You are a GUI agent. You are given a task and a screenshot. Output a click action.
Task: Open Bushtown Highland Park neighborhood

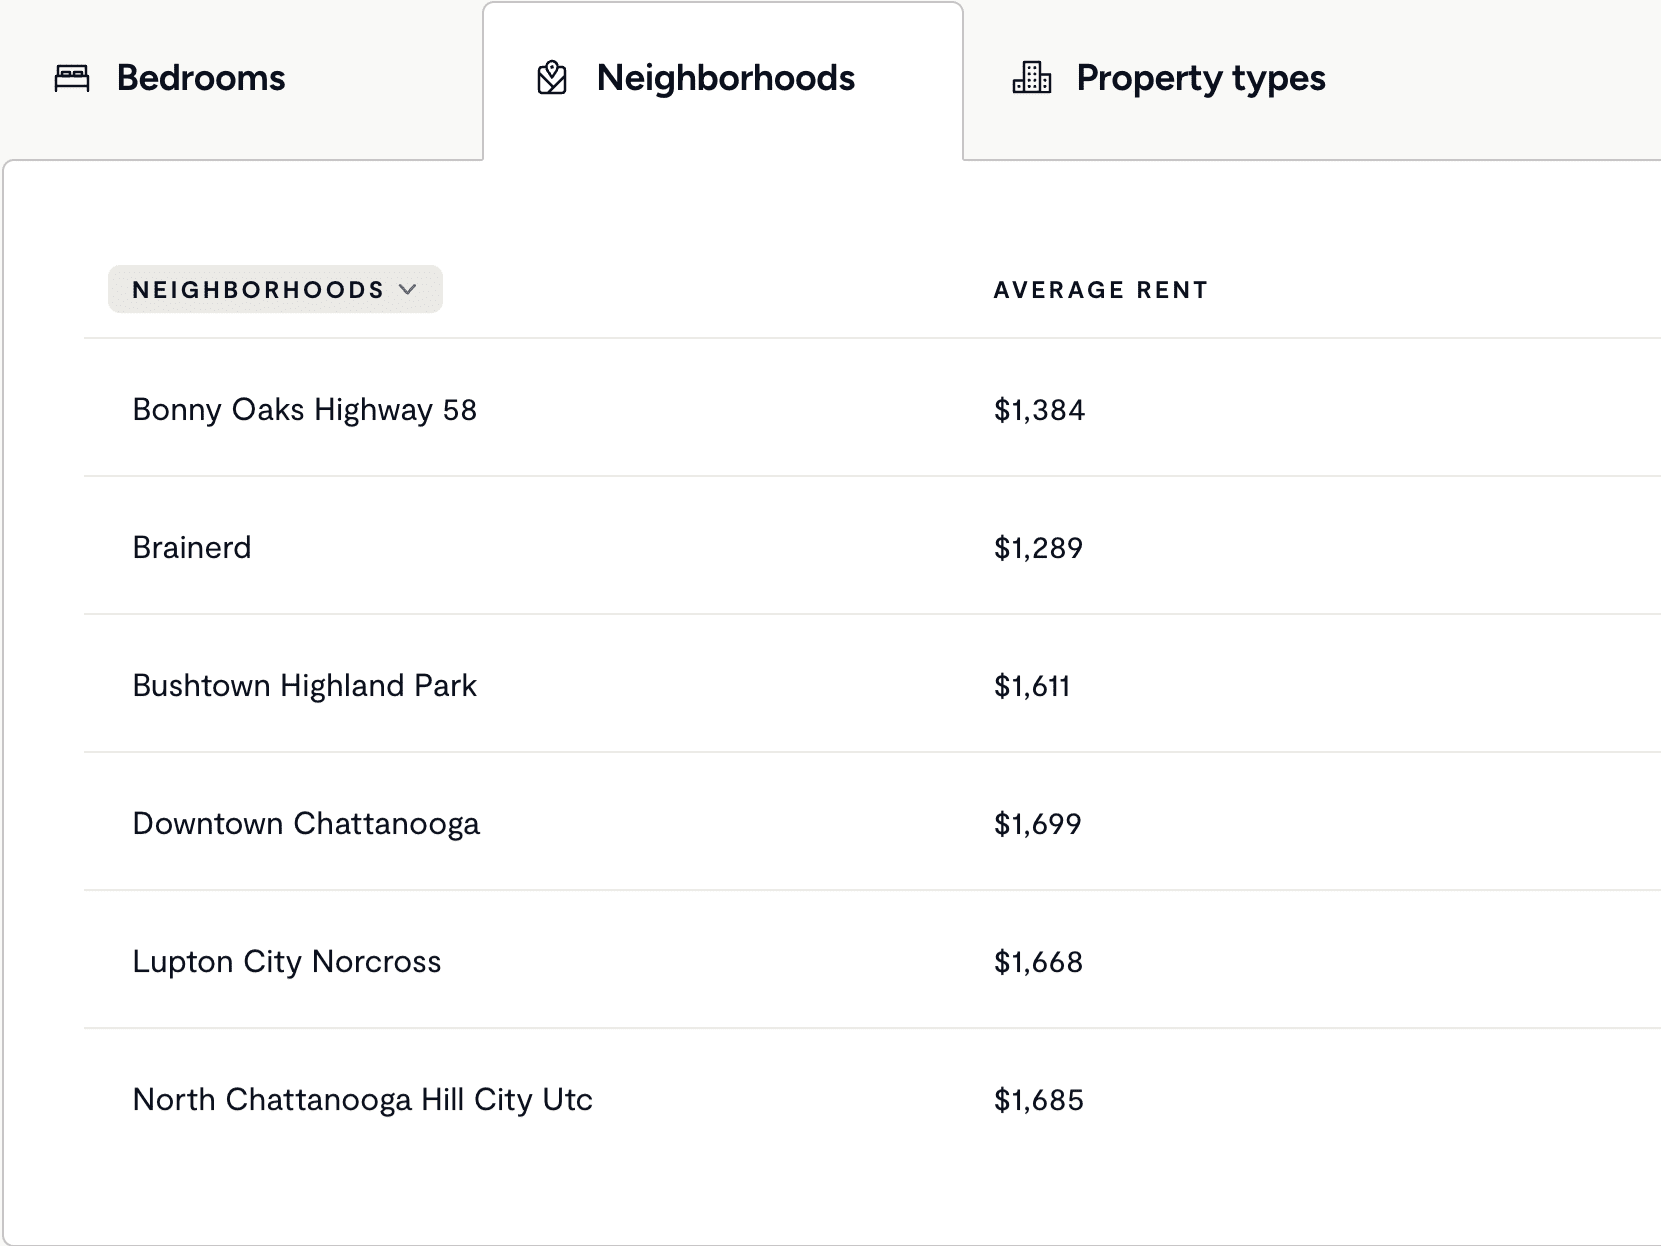tap(304, 686)
